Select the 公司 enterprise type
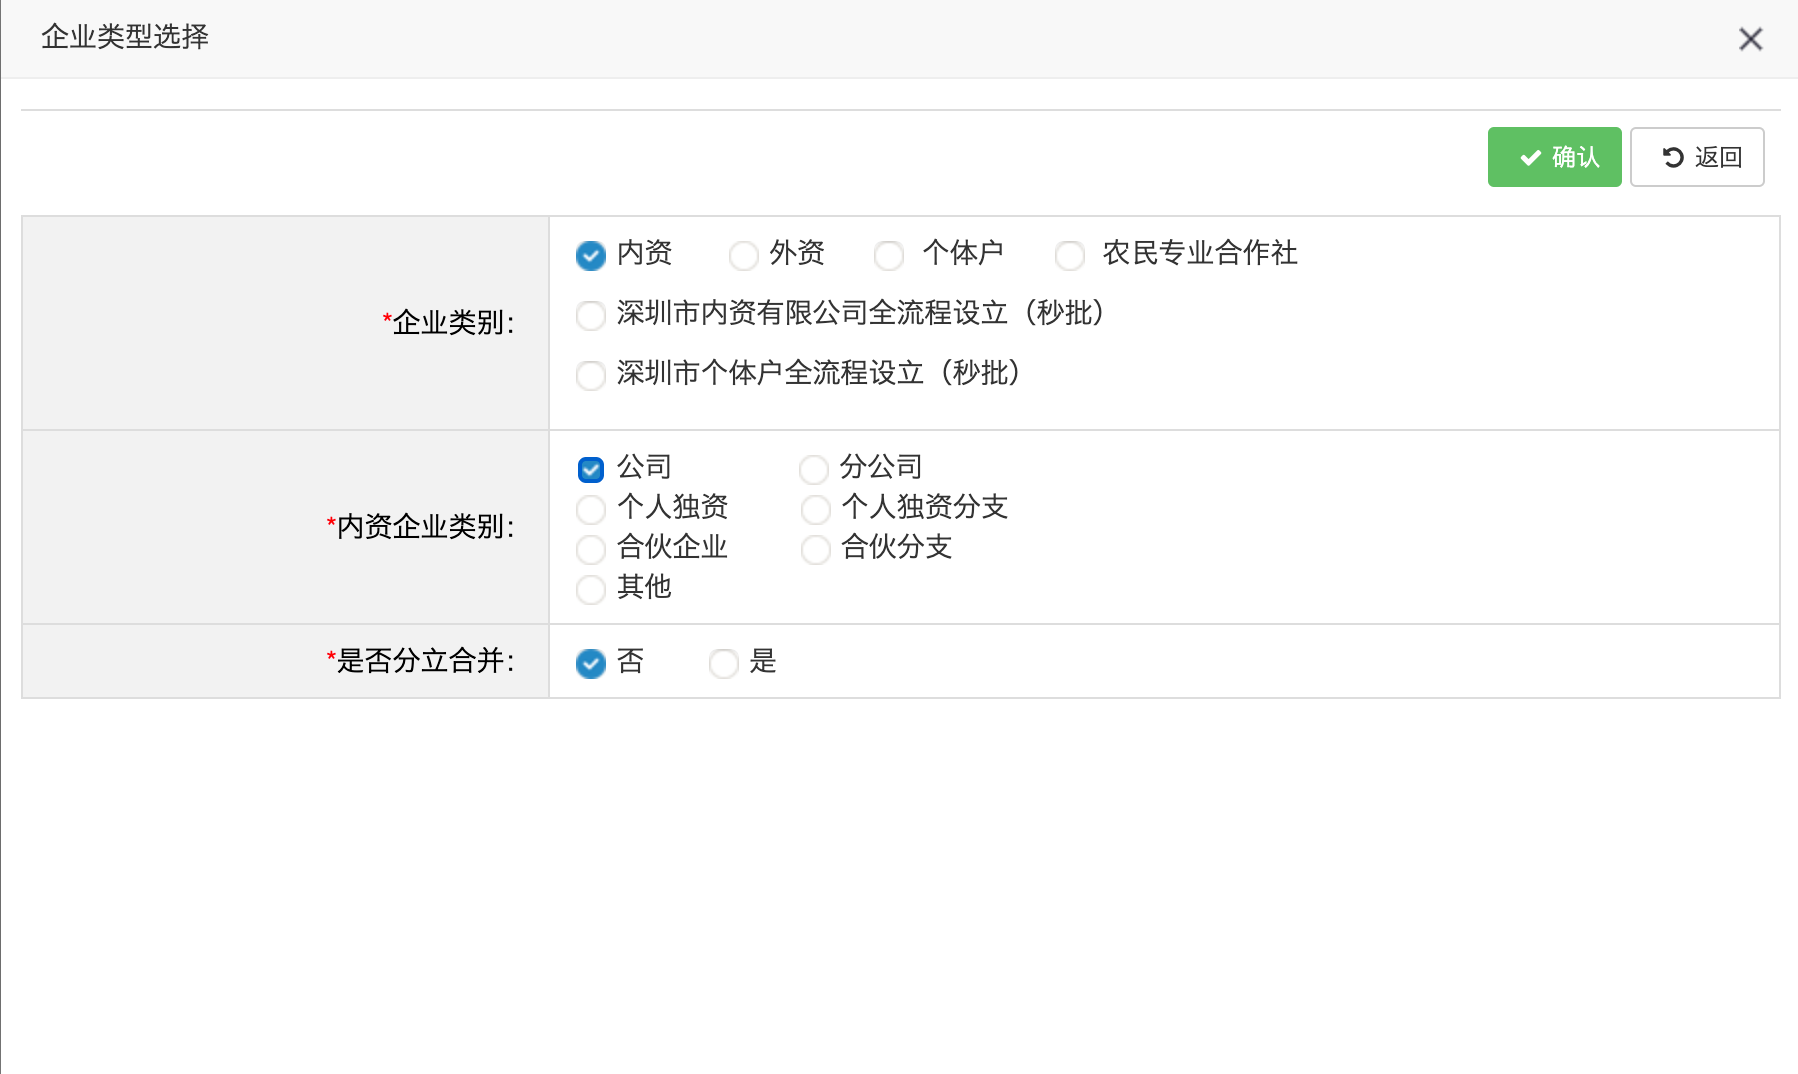 pyautogui.click(x=591, y=469)
